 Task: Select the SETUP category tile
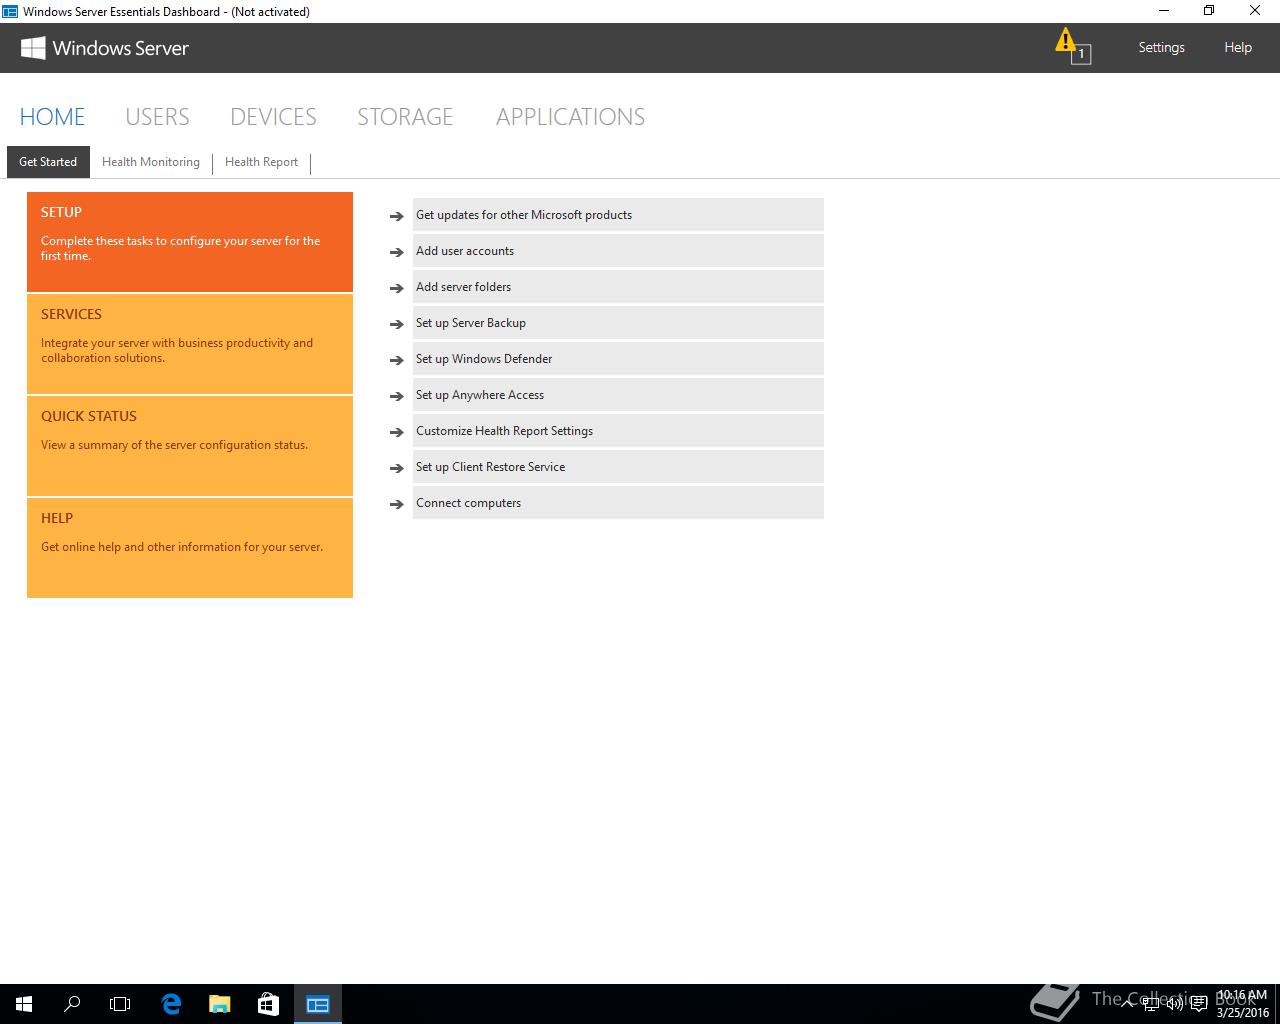tap(190, 242)
